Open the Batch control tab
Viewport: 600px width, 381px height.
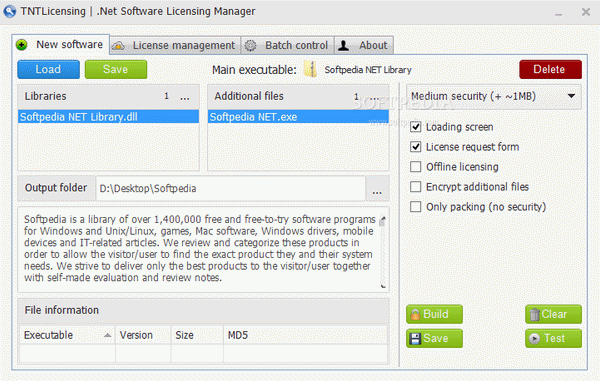[x=287, y=46]
